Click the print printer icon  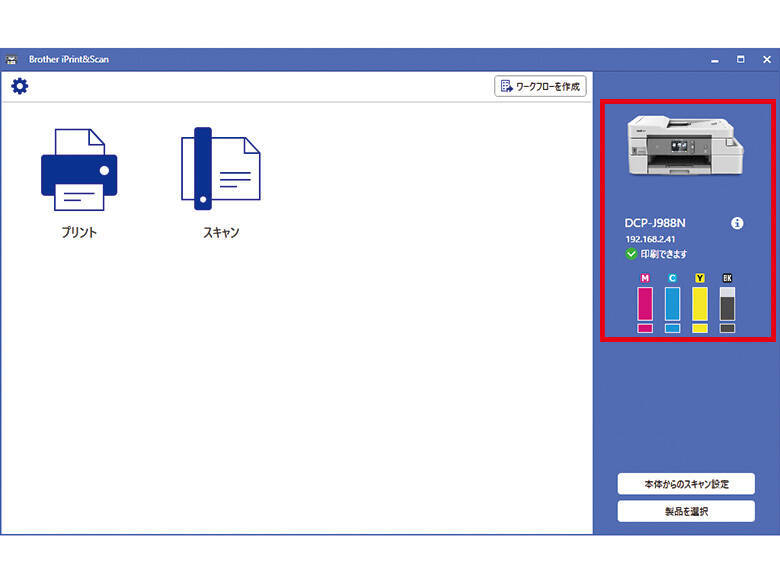[x=79, y=170]
